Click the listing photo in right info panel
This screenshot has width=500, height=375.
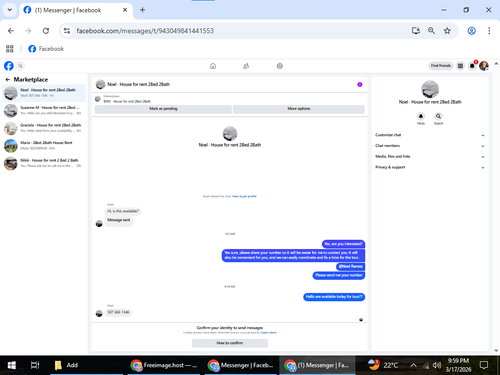[x=430, y=89]
